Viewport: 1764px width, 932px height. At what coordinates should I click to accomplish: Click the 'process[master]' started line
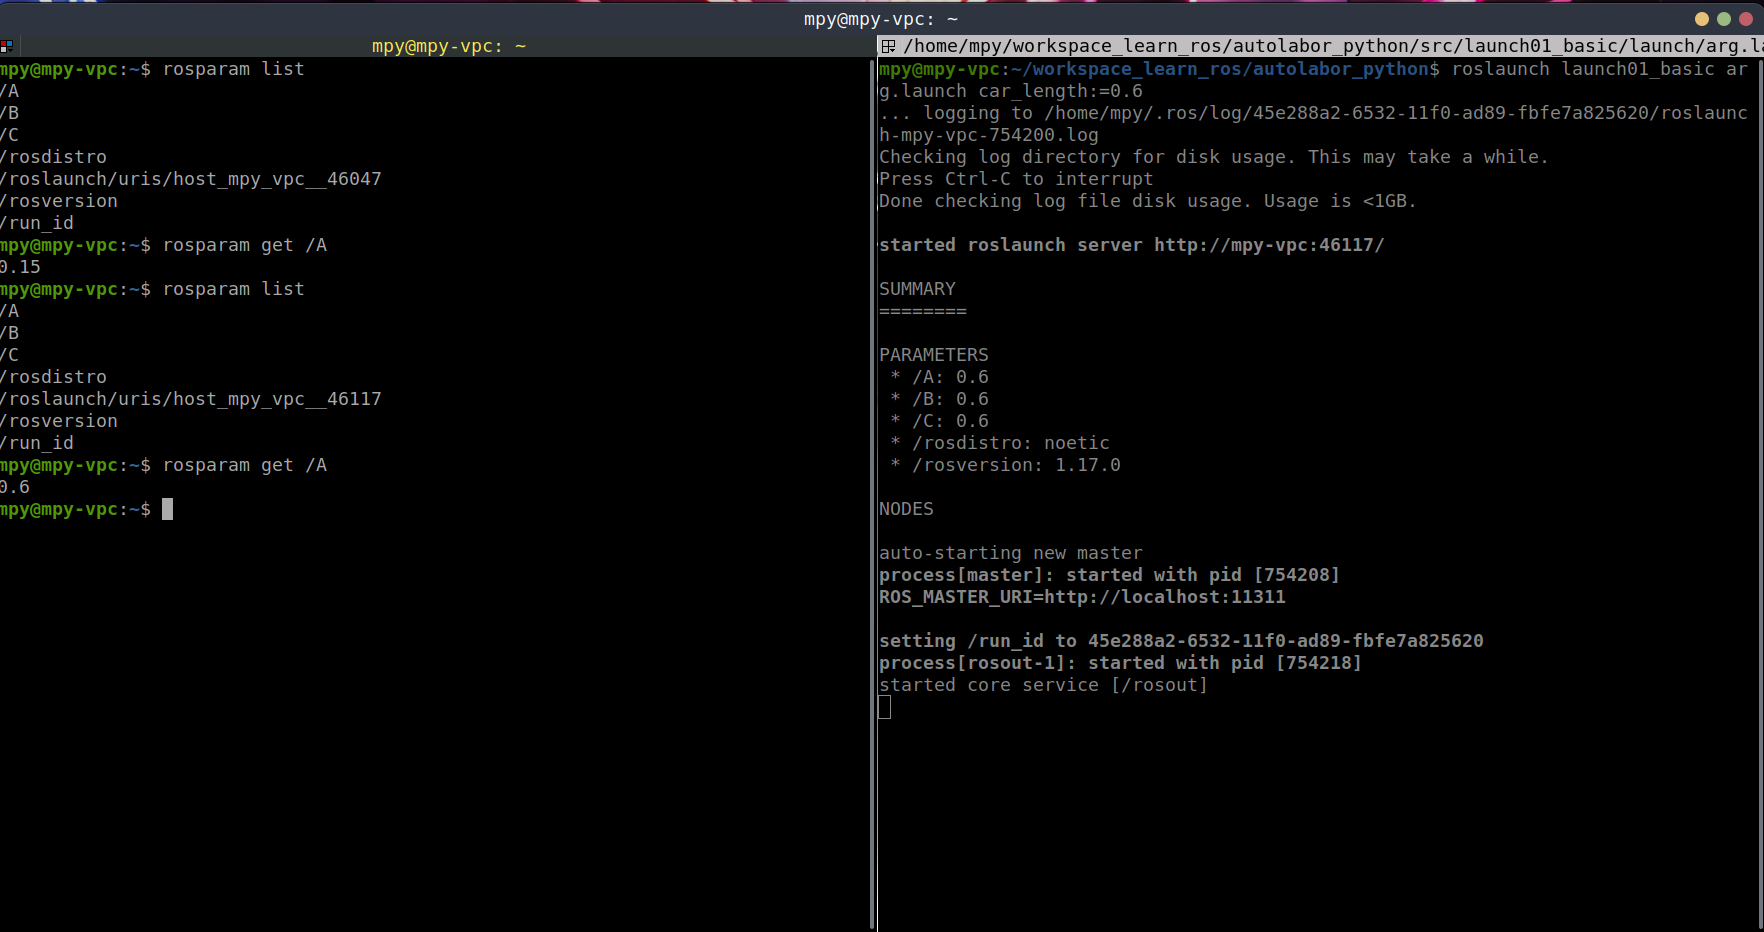click(1109, 575)
